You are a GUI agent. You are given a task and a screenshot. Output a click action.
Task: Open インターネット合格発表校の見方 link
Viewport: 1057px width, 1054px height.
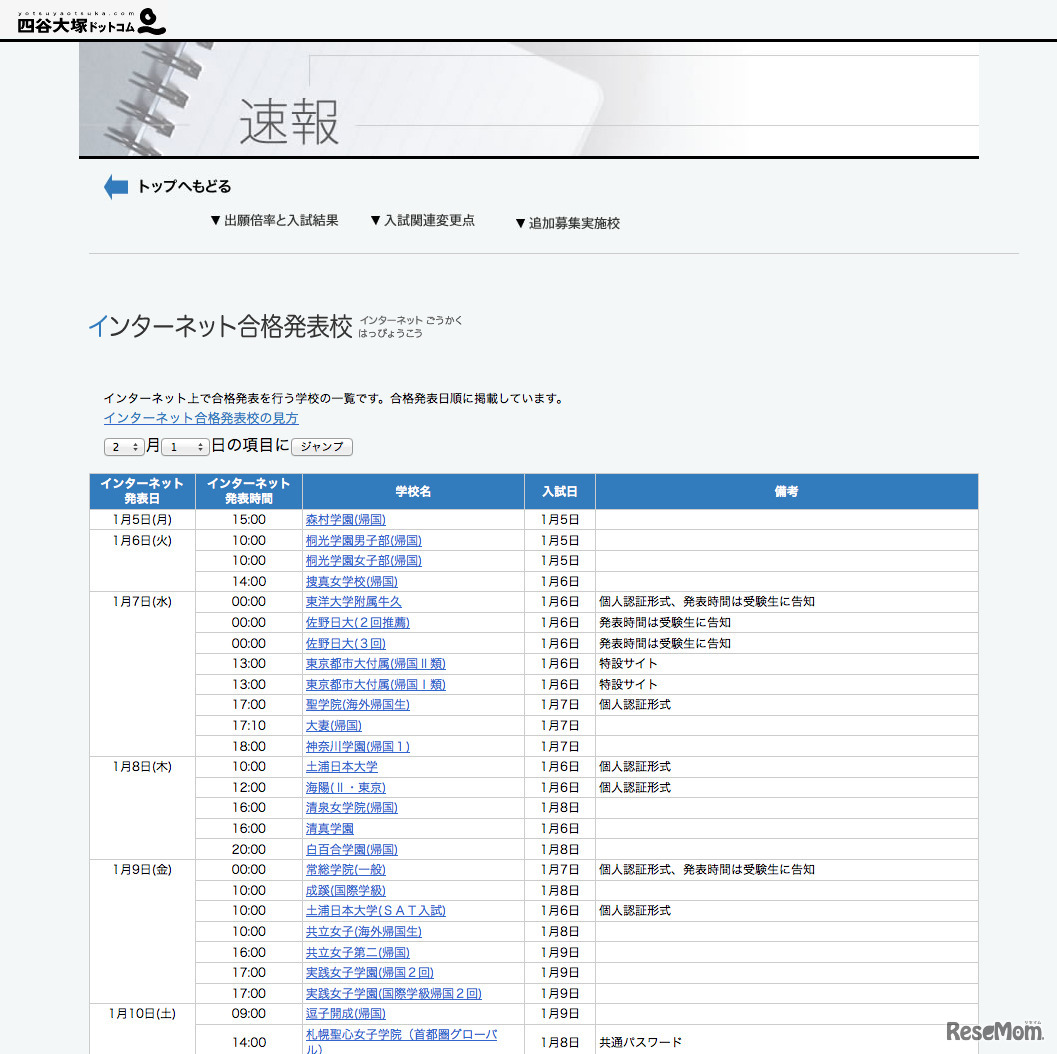(200, 419)
